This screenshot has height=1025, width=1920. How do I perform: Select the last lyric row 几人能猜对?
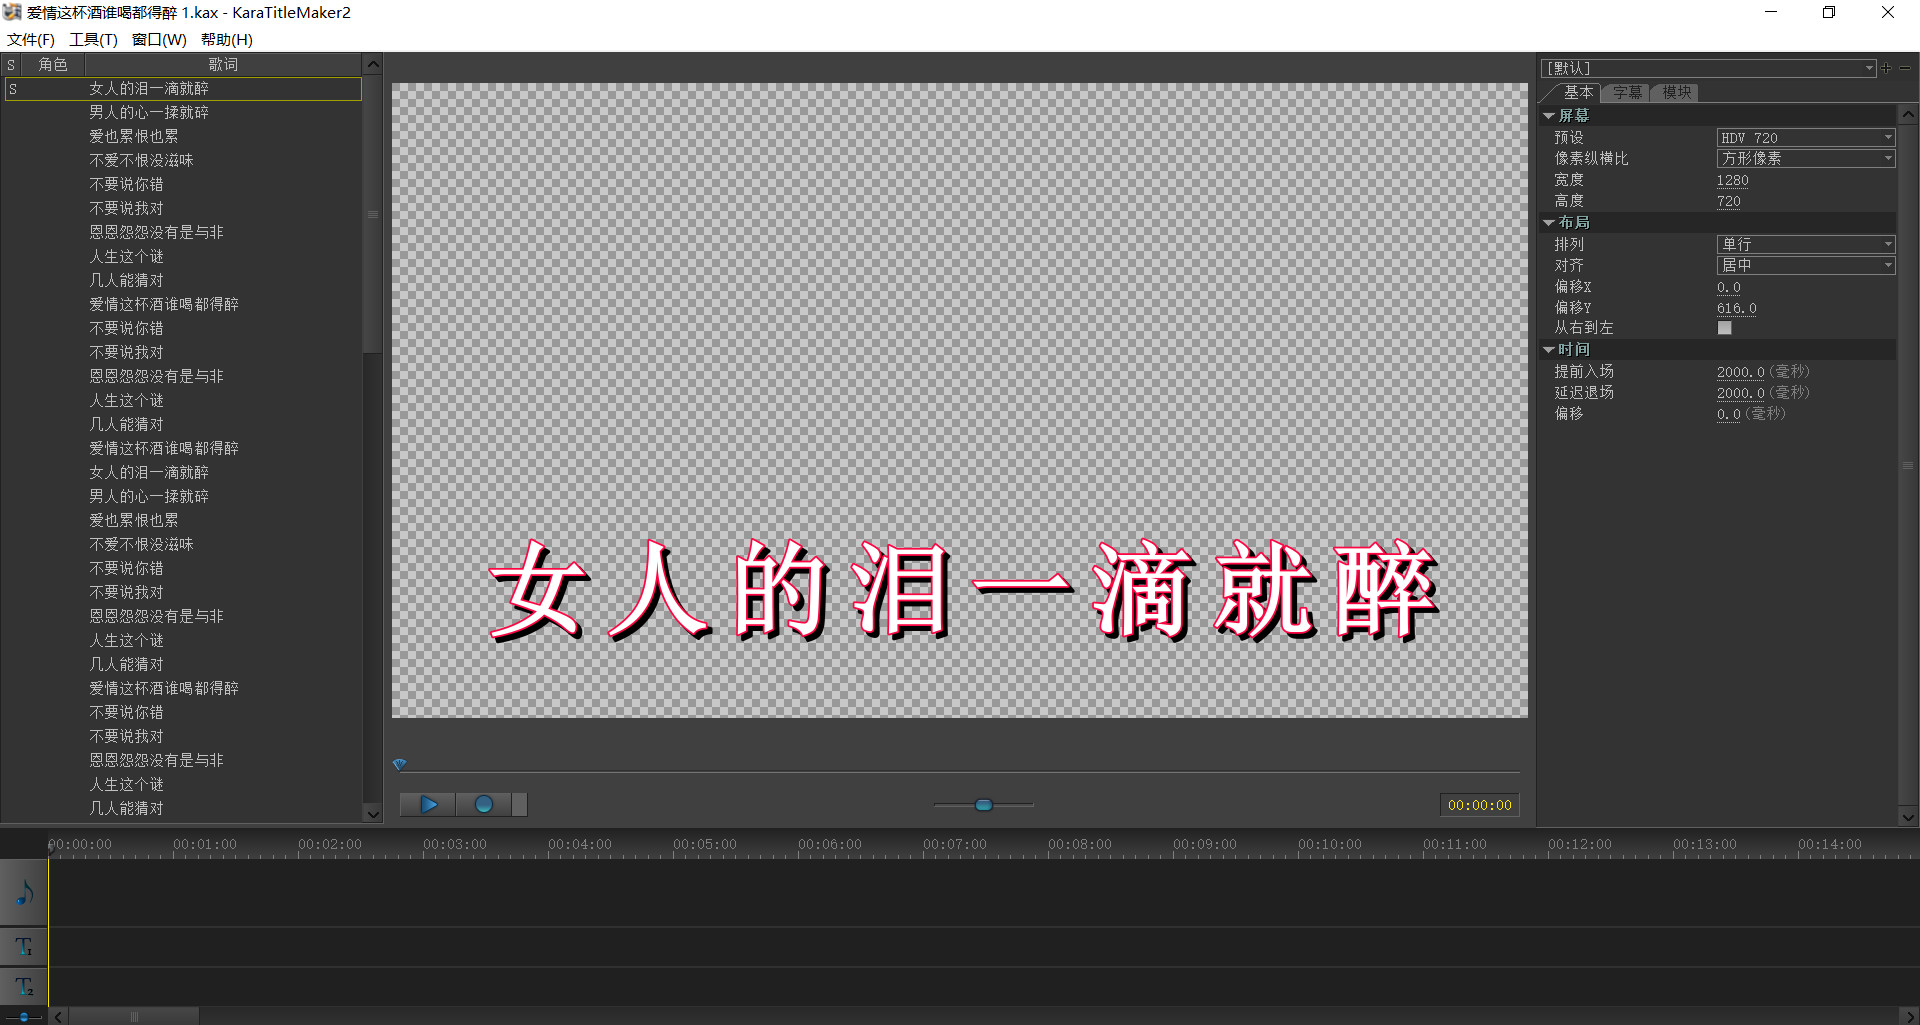[x=182, y=809]
